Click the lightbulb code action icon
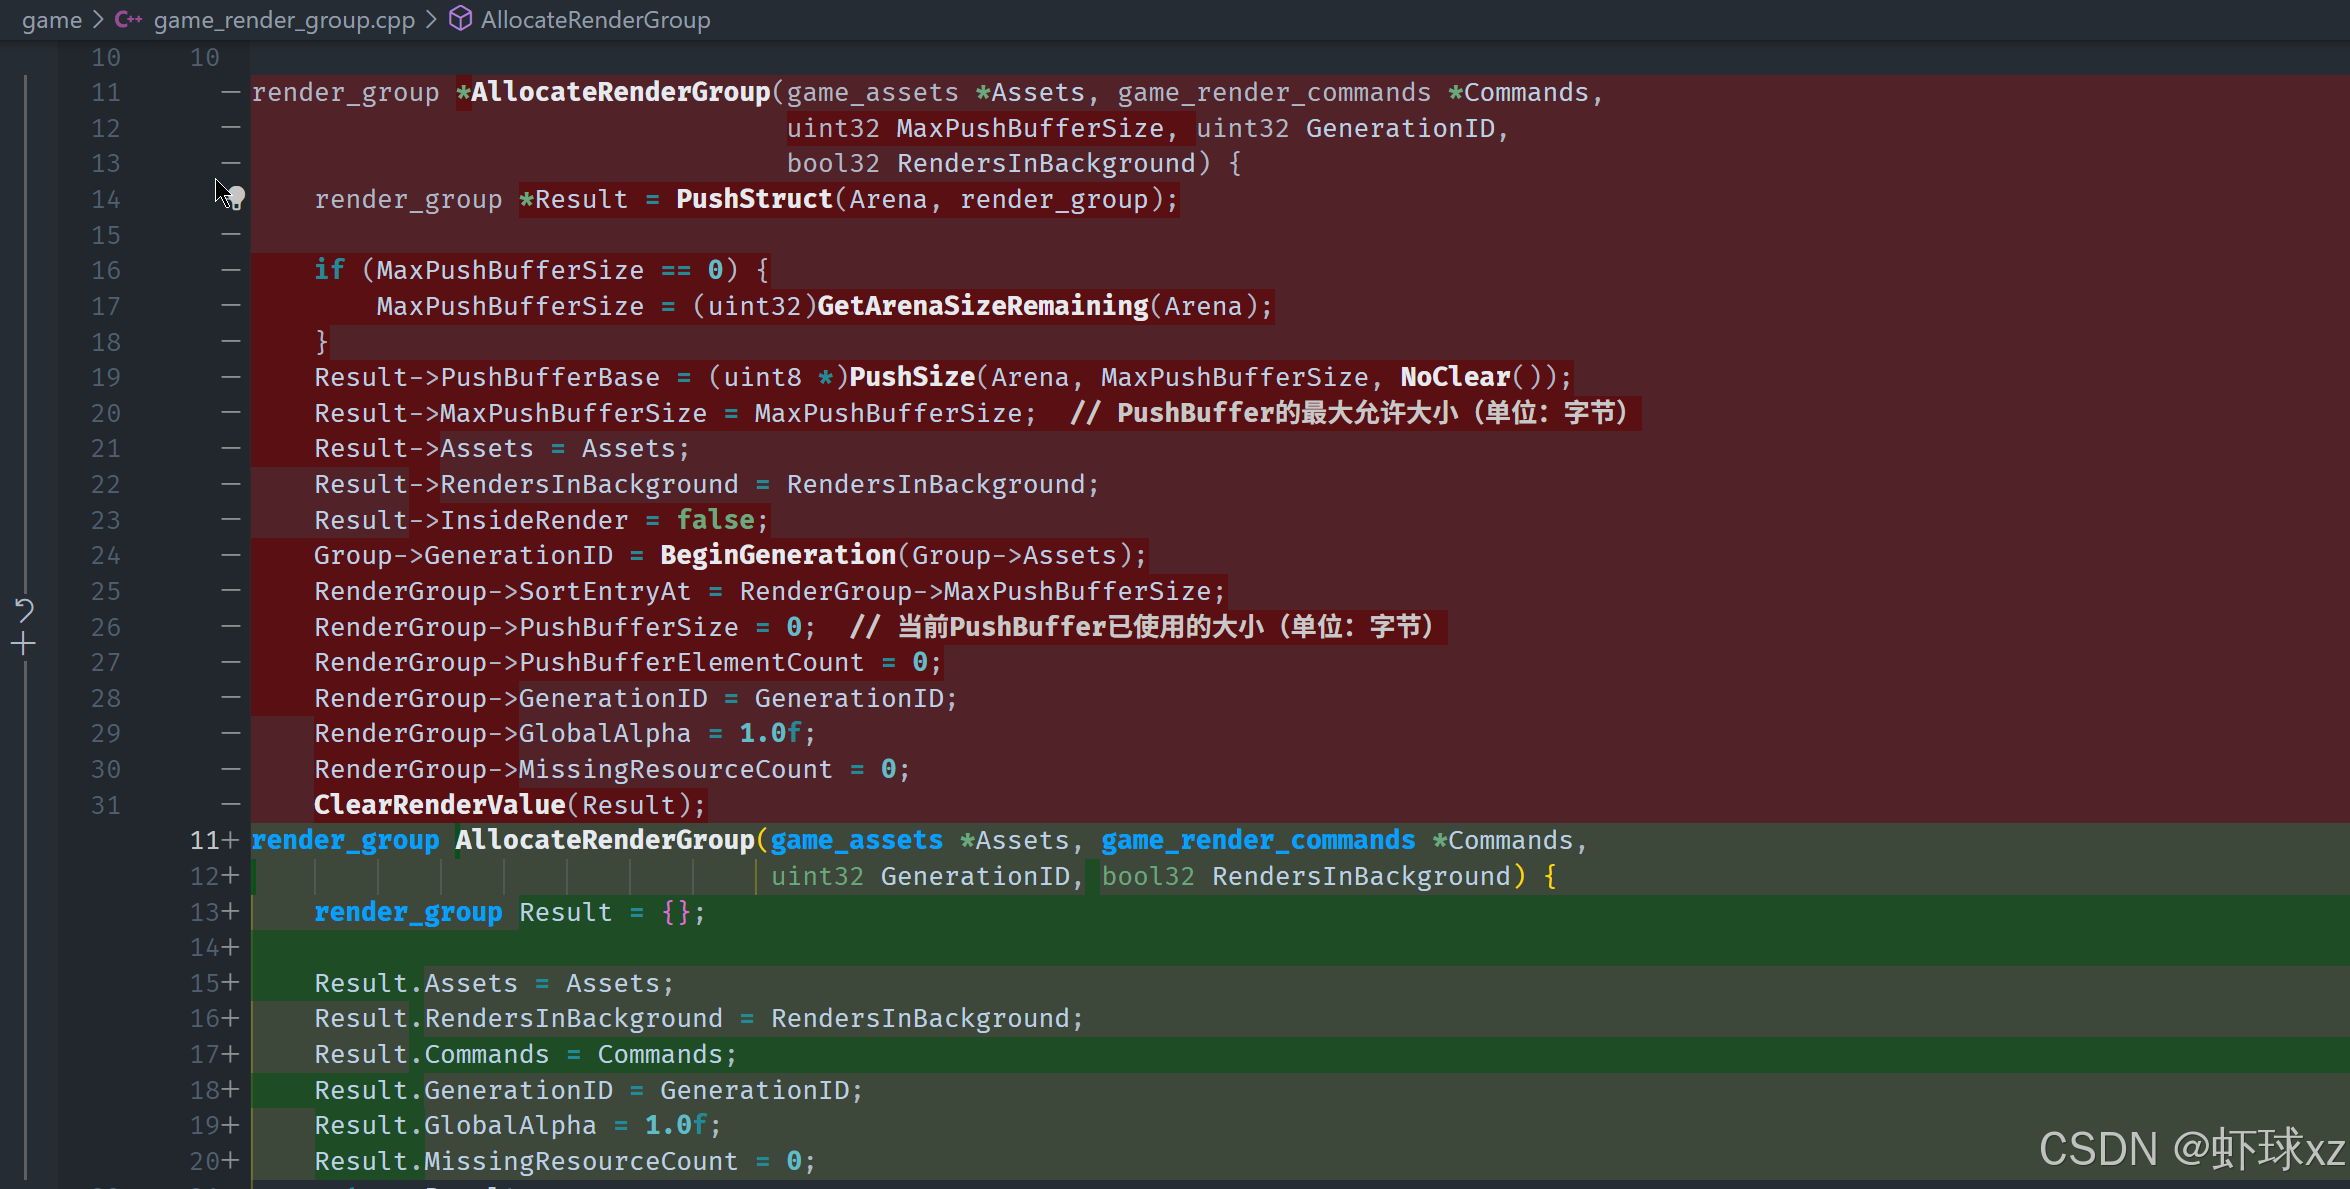This screenshot has height=1189, width=2350. click(x=236, y=197)
